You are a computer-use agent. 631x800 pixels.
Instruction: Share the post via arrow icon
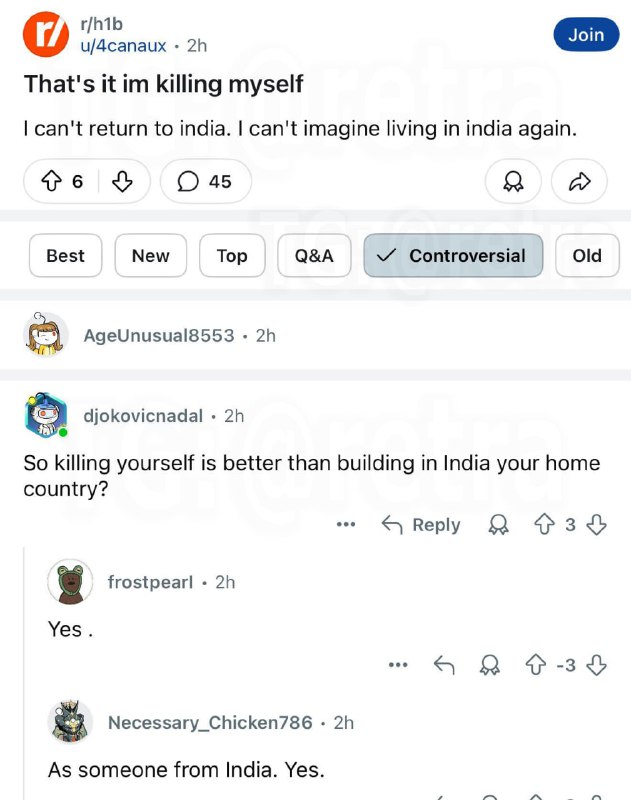click(x=580, y=181)
